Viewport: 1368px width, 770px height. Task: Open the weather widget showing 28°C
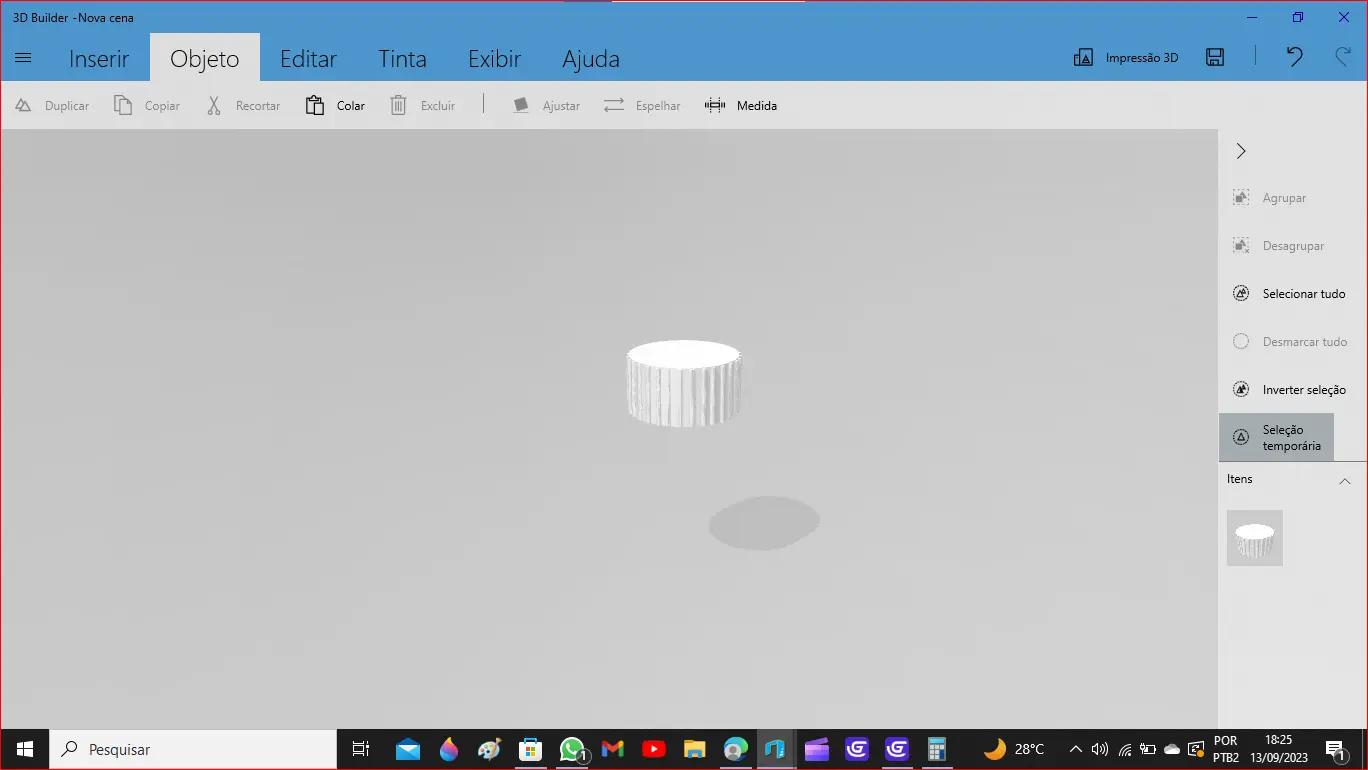pyautogui.click(x=1014, y=749)
